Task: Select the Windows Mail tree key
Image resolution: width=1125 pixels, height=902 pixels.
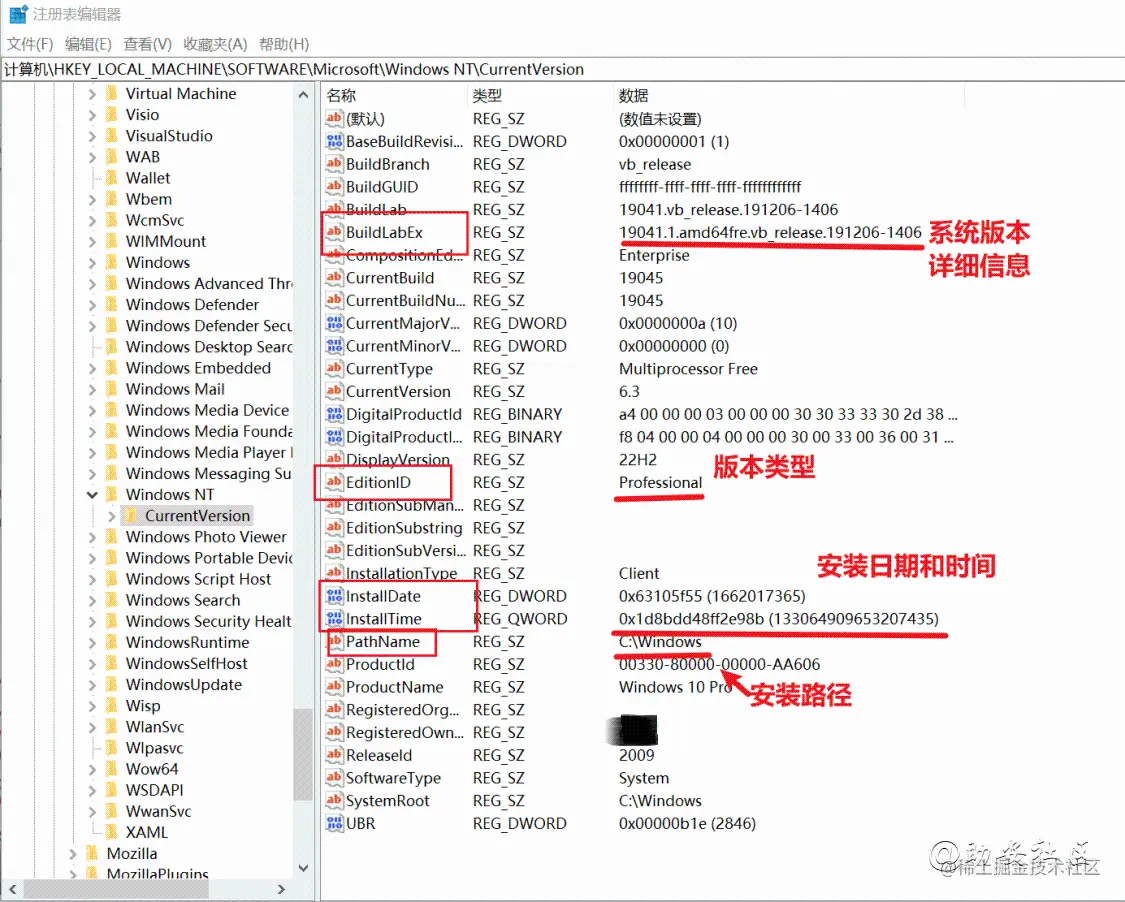Action: [175, 389]
